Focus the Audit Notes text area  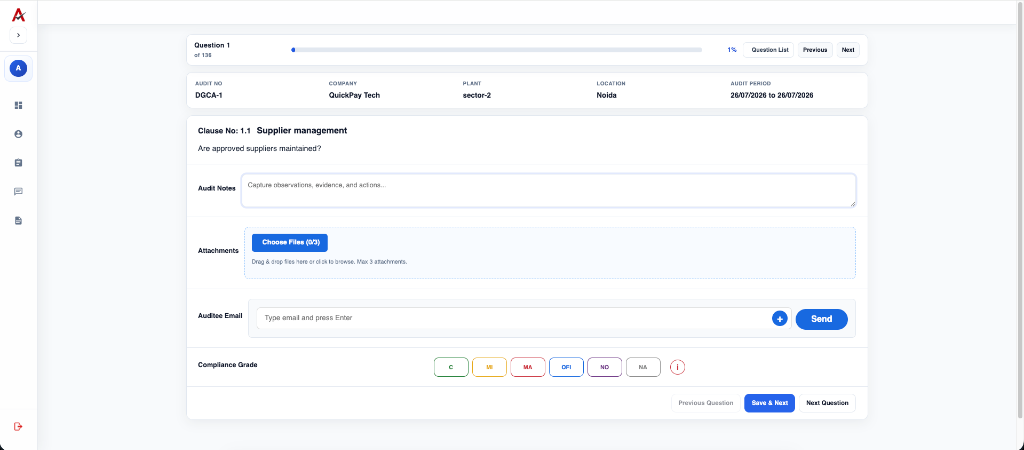click(549, 191)
